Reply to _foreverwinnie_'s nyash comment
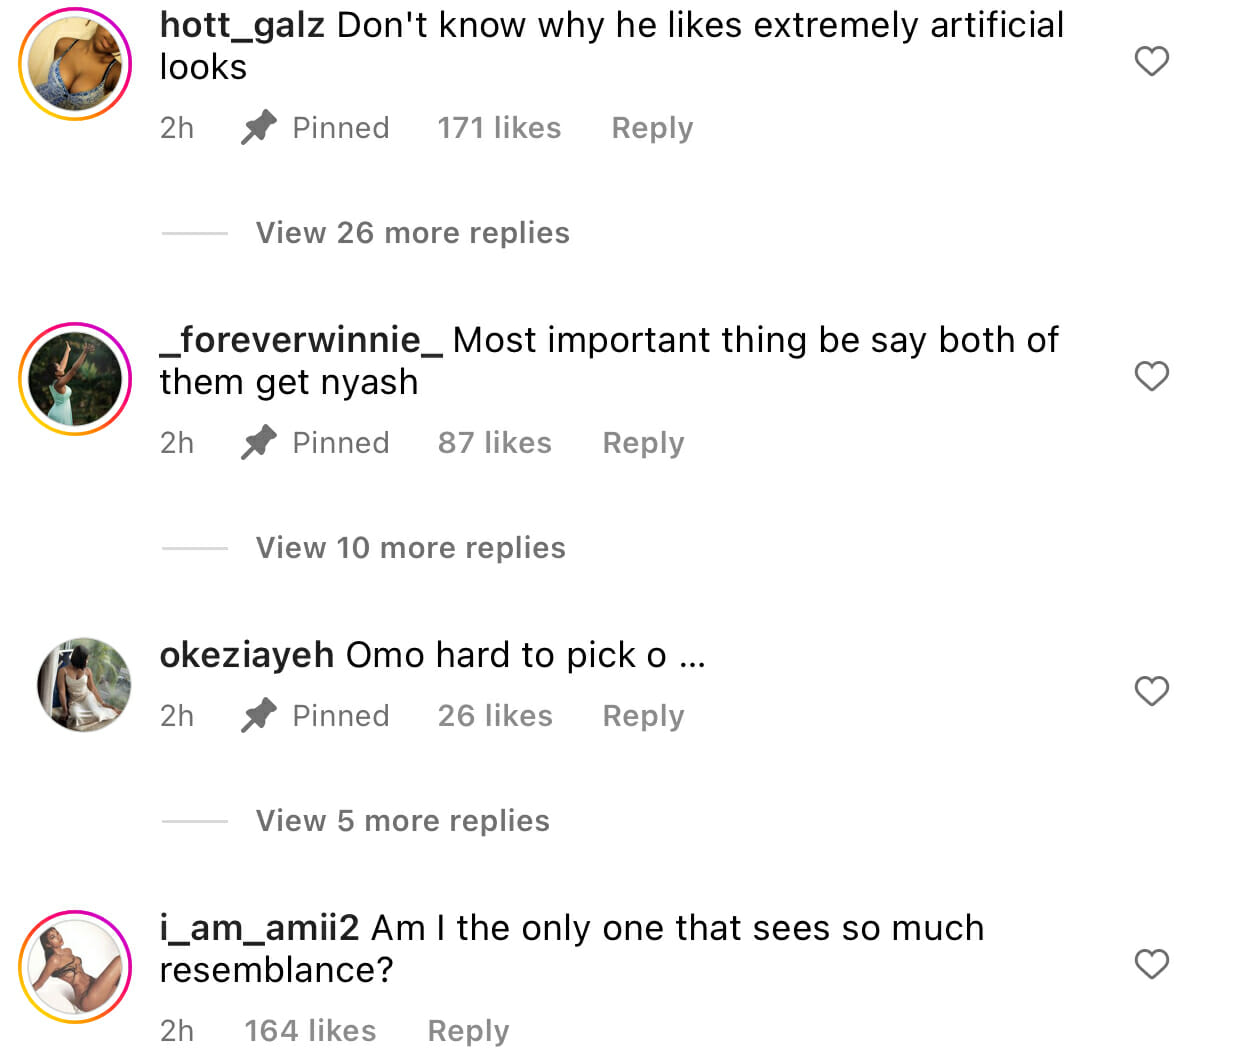 point(643,443)
